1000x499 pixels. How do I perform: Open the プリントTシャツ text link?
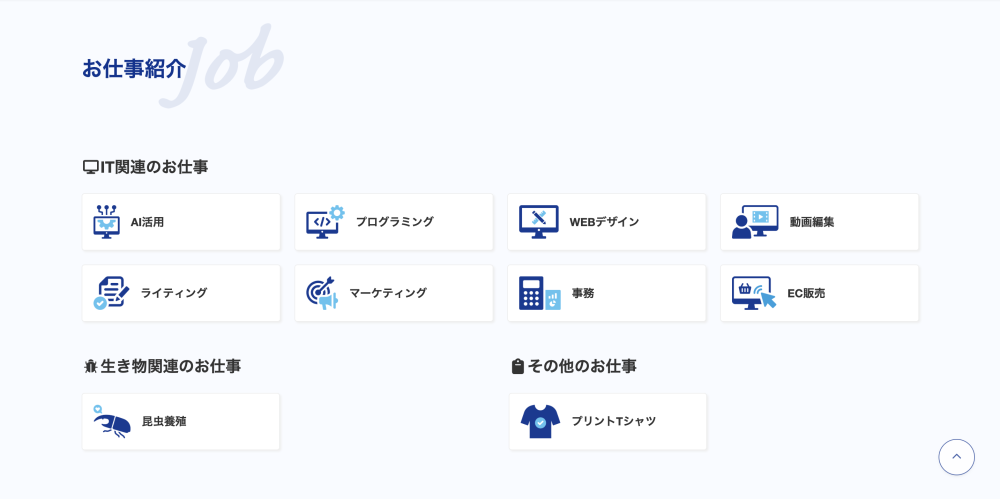click(x=613, y=422)
